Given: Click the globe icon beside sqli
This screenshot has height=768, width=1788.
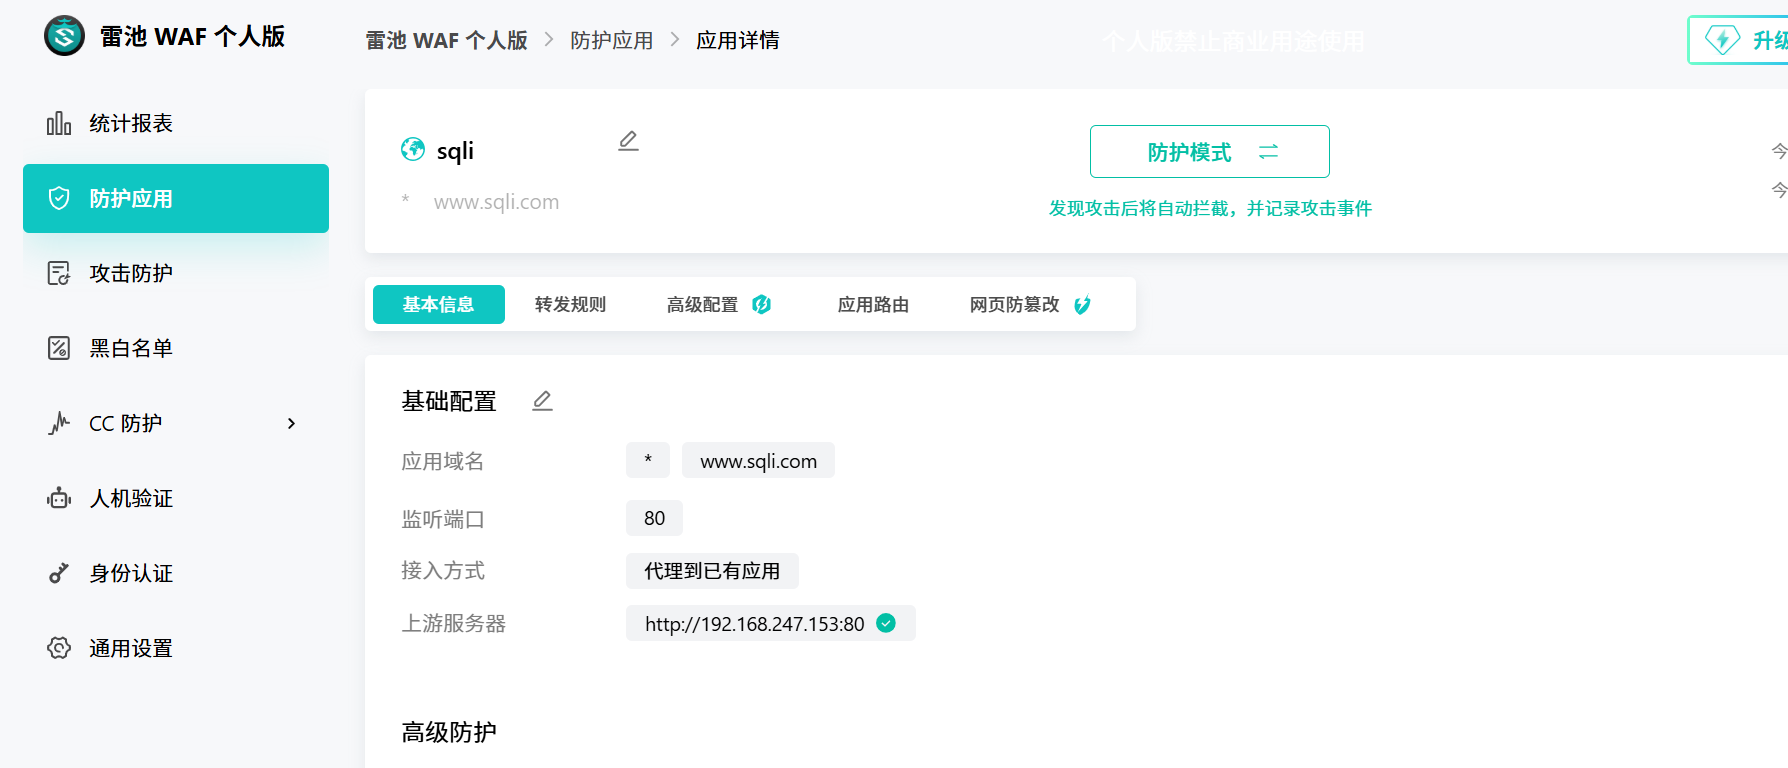Looking at the screenshot, I should pos(413,149).
